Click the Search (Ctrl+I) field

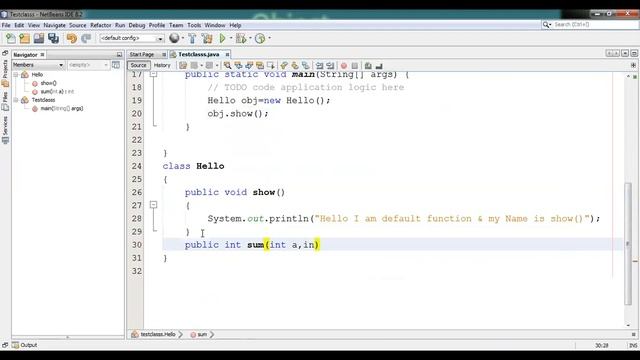click(590, 25)
